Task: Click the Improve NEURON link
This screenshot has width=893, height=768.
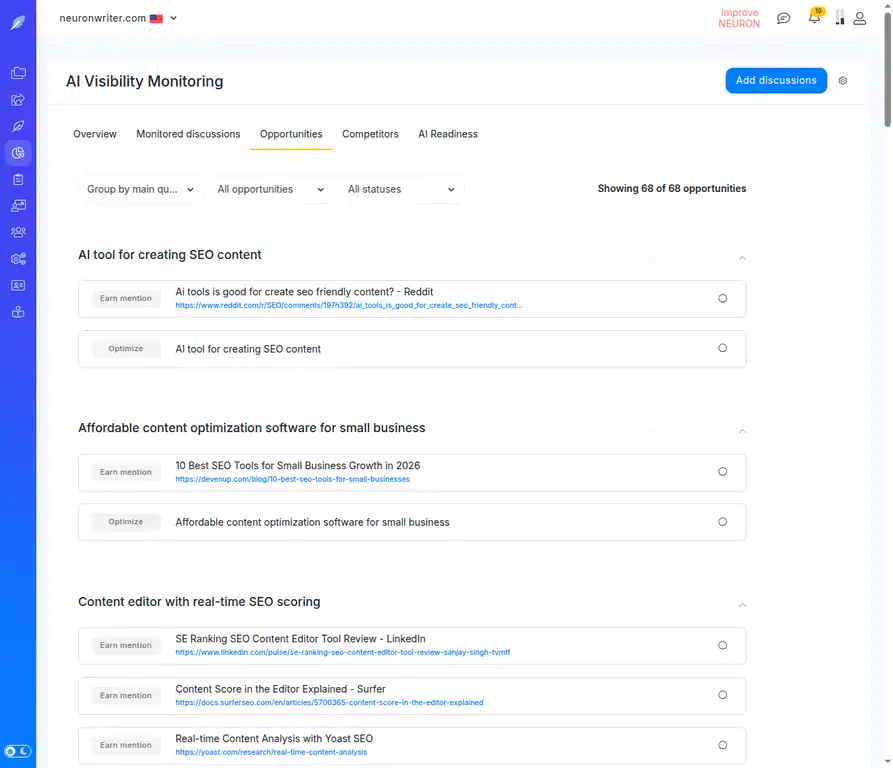Action: (739, 18)
